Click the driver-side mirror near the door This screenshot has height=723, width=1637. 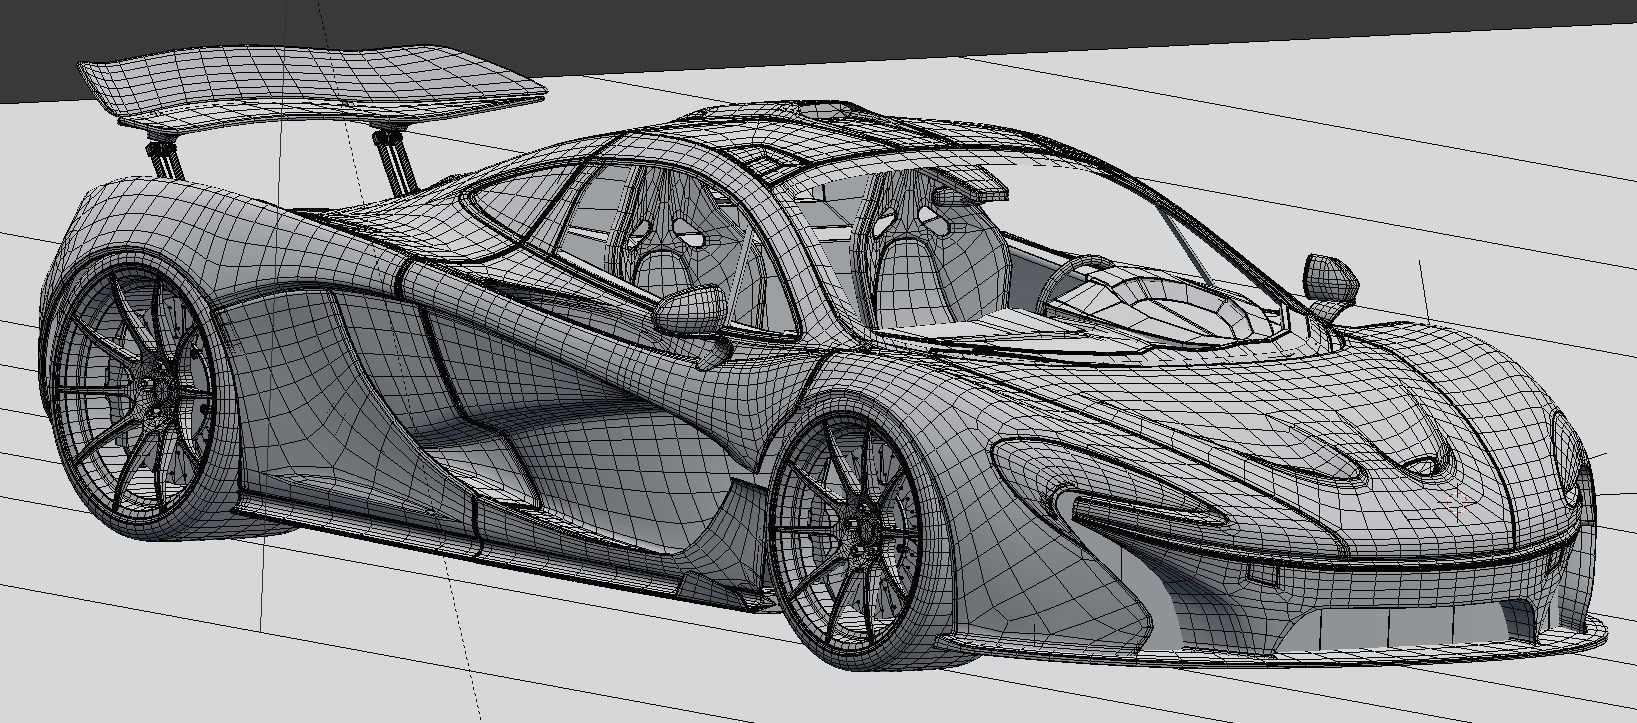(x=690, y=309)
